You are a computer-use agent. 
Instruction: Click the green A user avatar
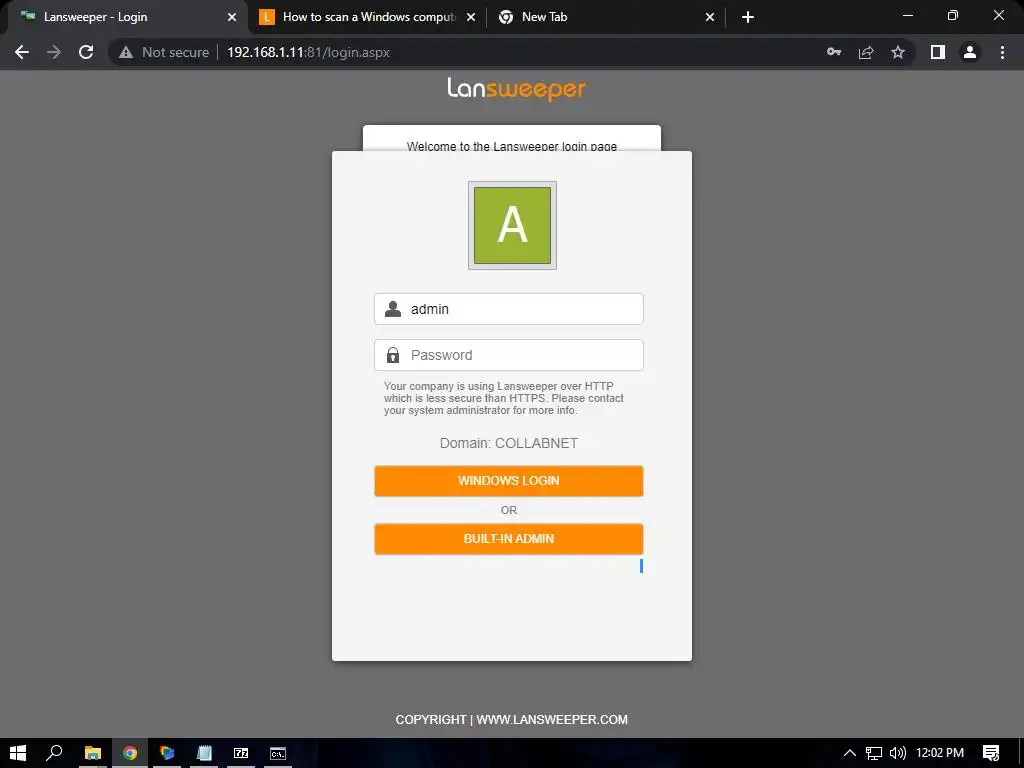point(512,225)
